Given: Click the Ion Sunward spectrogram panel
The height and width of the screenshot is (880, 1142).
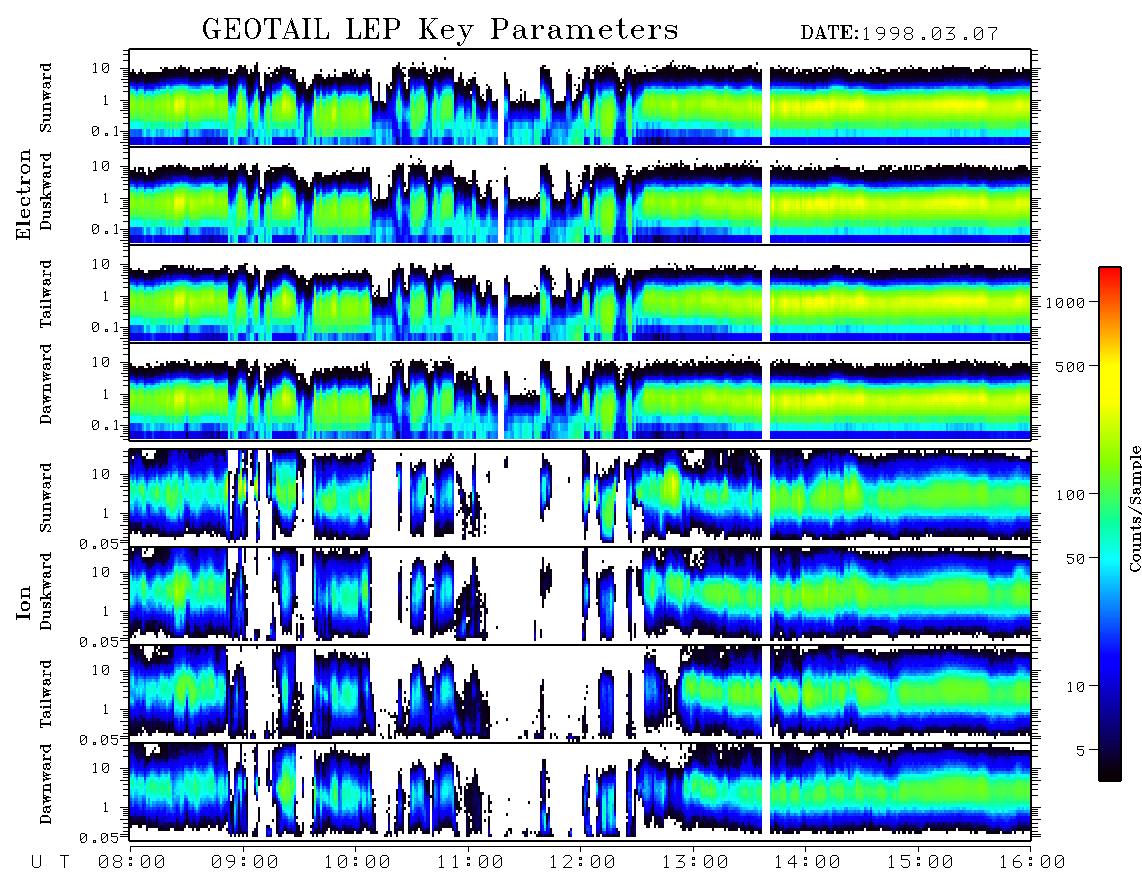Looking at the screenshot, I should click(580, 497).
